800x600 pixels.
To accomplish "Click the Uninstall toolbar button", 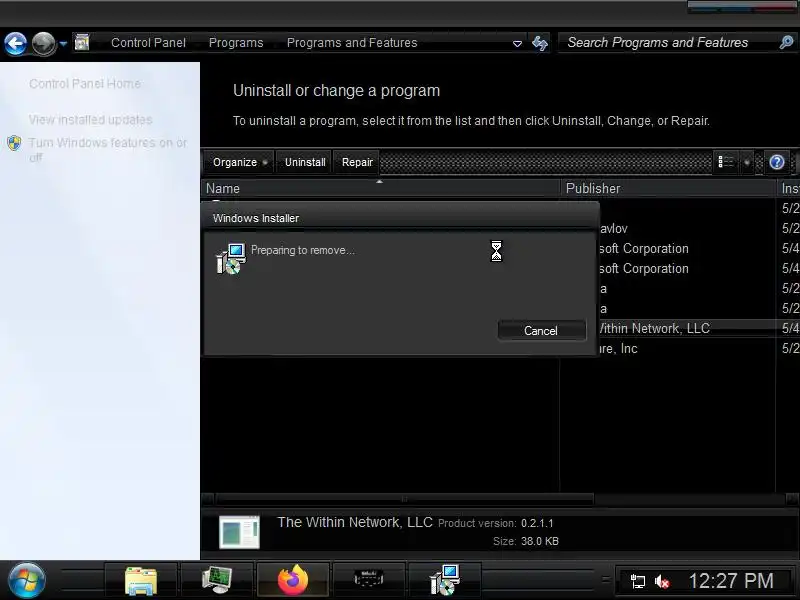I will pyautogui.click(x=305, y=162).
